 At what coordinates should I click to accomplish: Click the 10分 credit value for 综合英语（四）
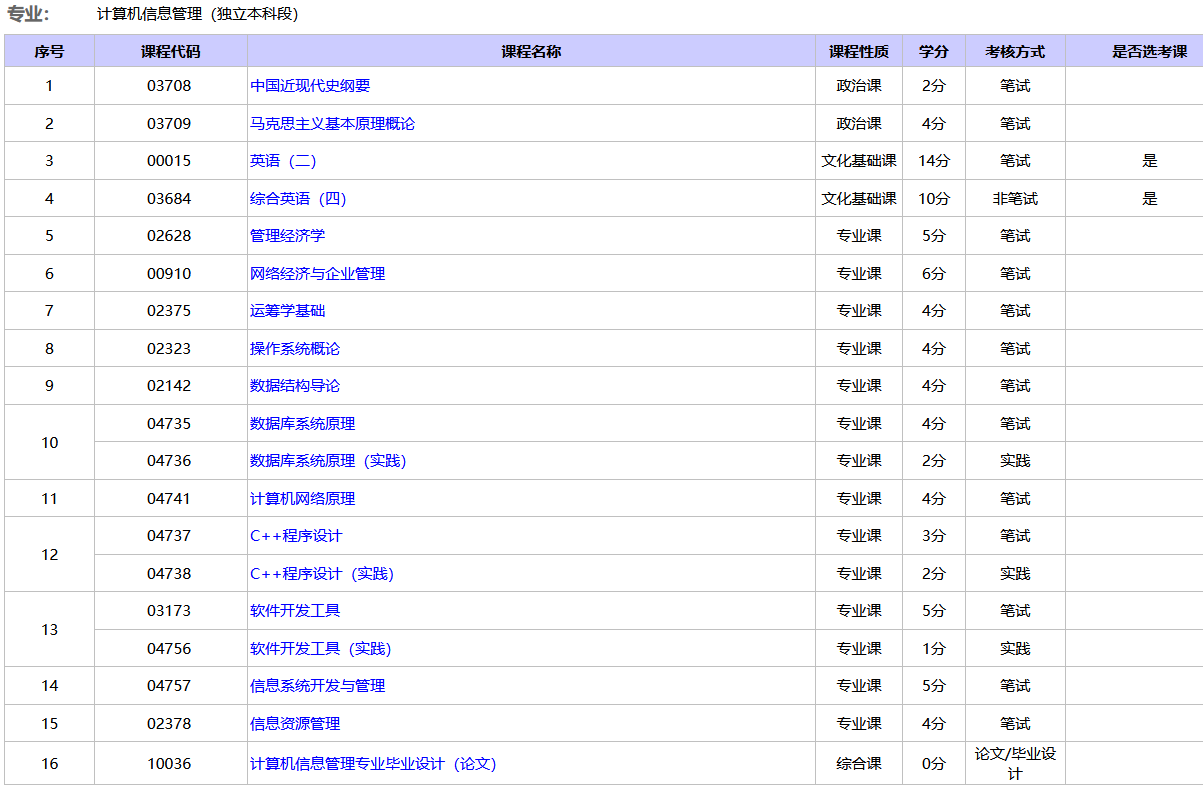click(x=934, y=199)
